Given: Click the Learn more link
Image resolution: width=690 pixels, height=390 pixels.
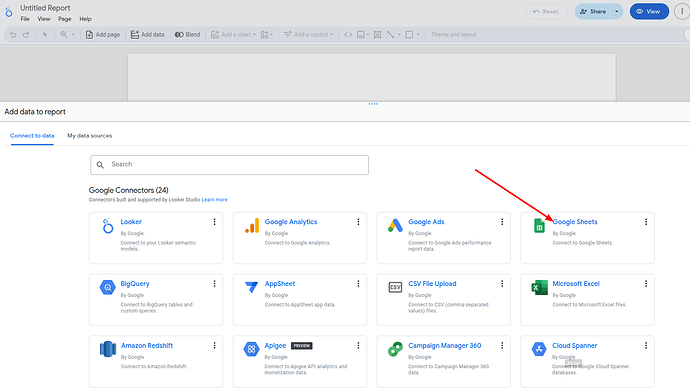Looking at the screenshot, I should [x=214, y=200].
